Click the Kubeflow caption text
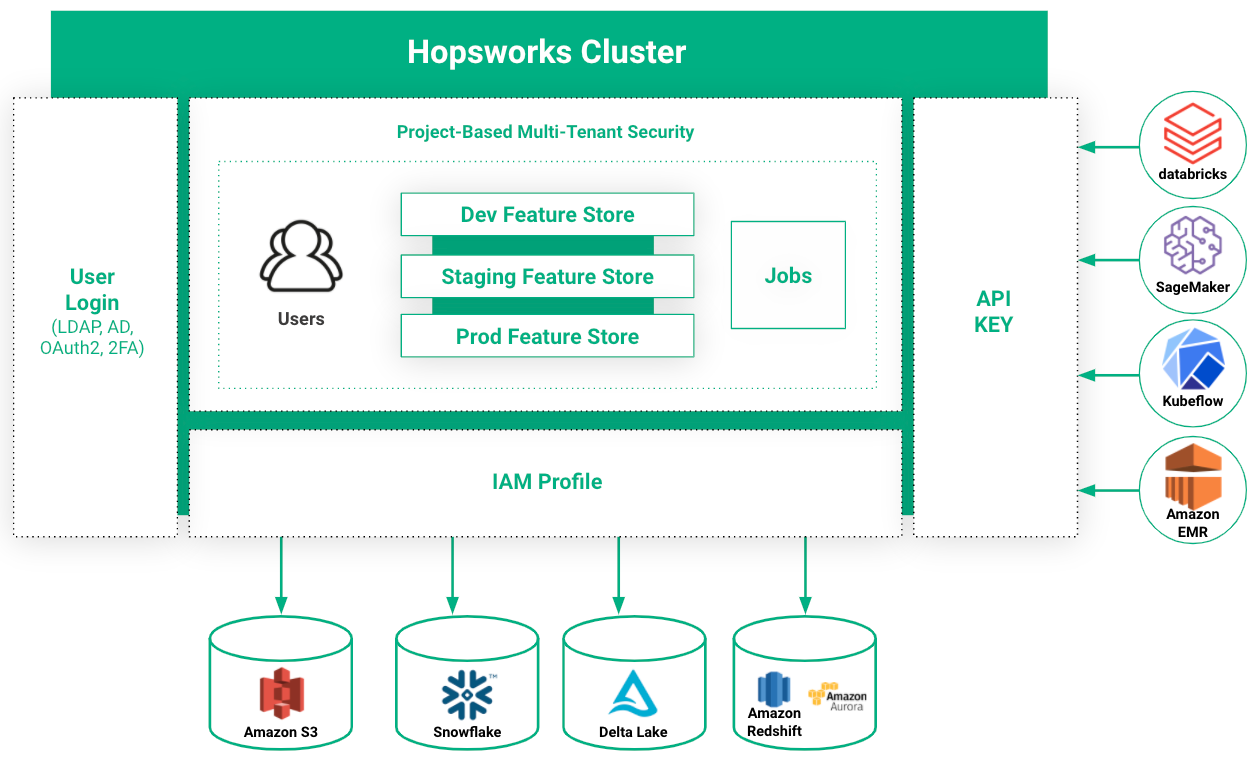 point(1192,401)
